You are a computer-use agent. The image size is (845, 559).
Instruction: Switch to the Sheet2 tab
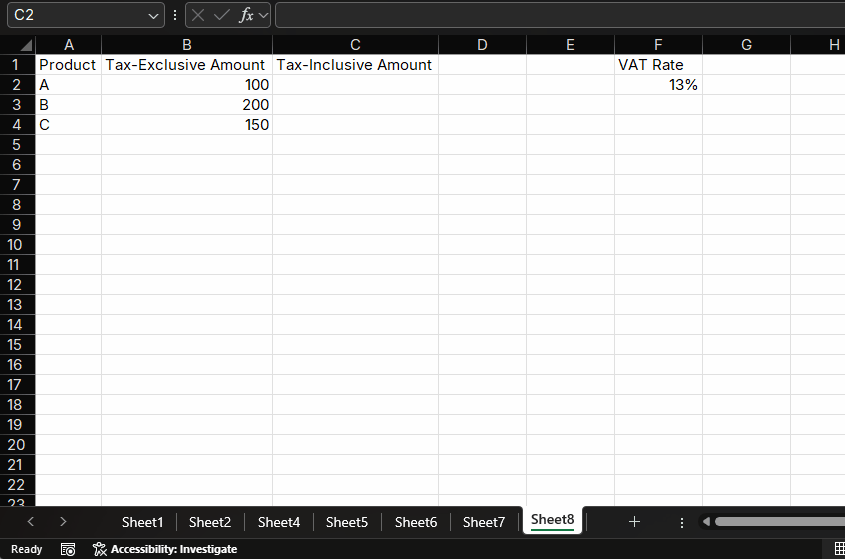[210, 522]
